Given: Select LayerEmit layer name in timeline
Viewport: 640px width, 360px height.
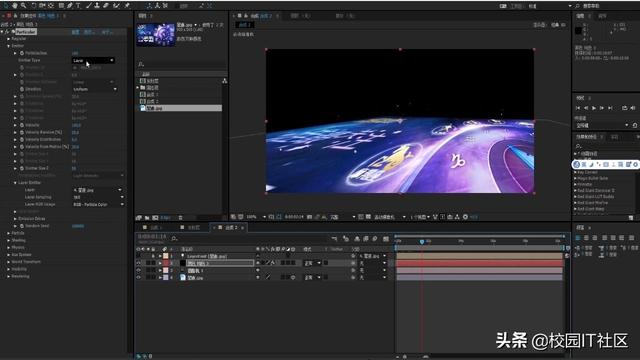Looking at the screenshot, I should pos(207,256).
